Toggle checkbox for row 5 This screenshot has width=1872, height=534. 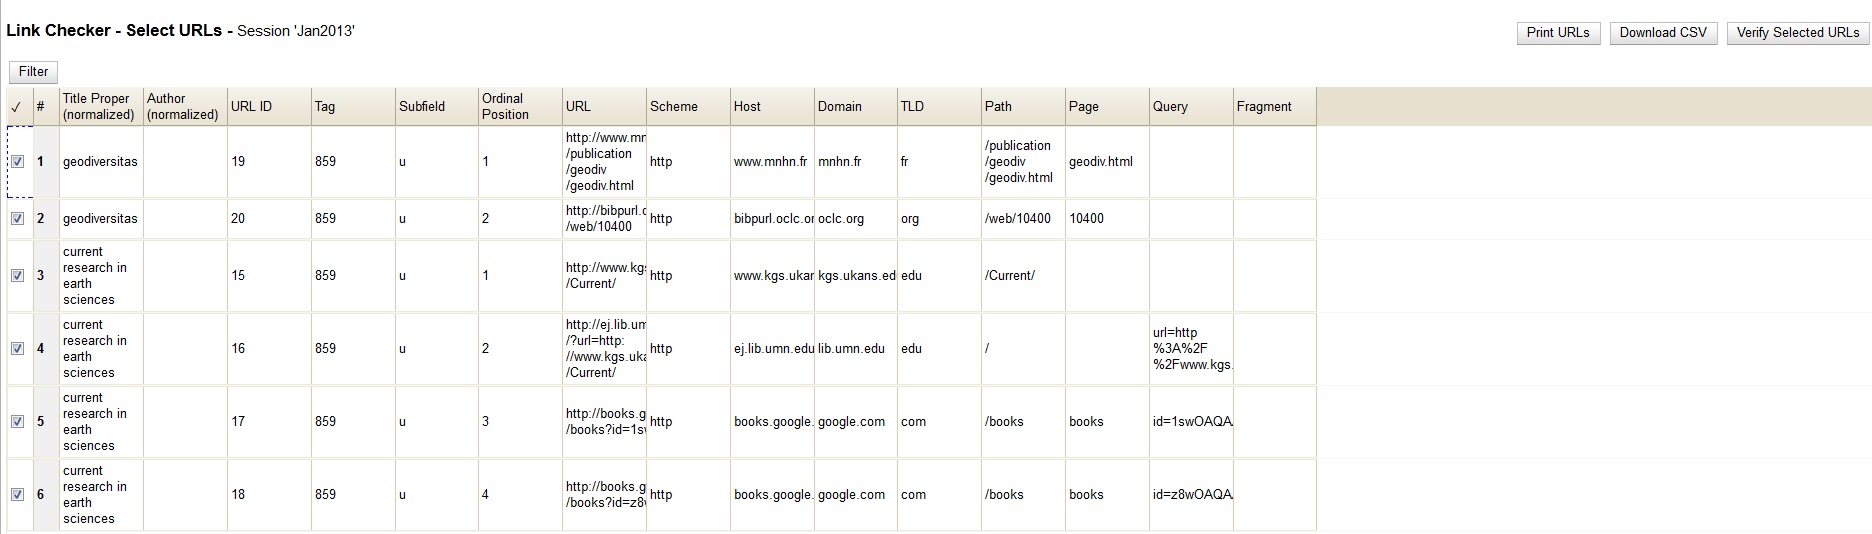tap(17, 421)
